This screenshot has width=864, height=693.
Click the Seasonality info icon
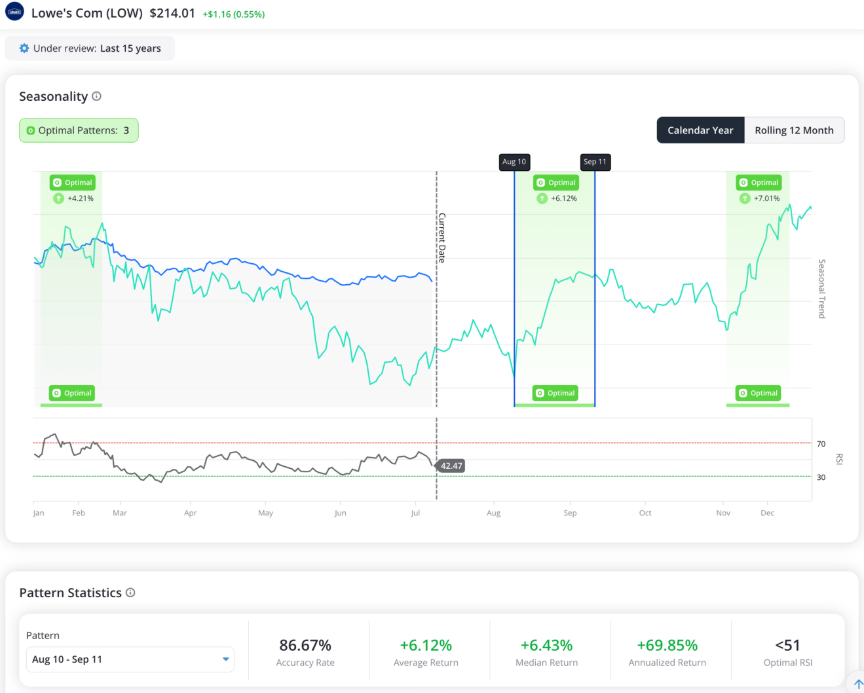click(x=96, y=96)
